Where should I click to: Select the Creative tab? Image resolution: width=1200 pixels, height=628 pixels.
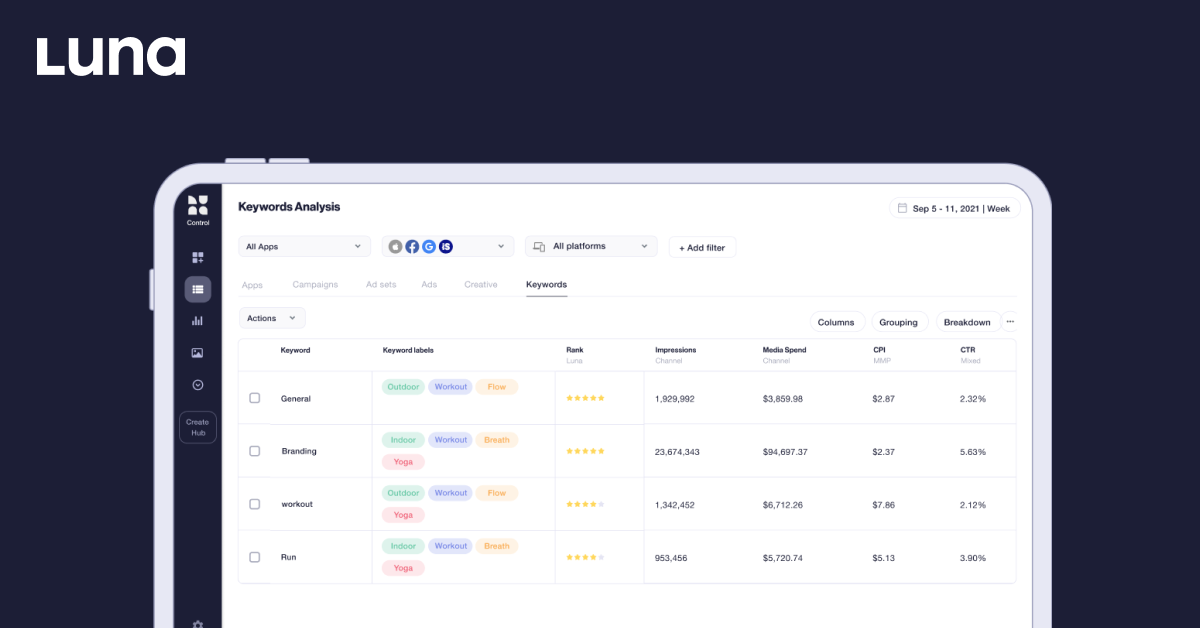(x=480, y=284)
